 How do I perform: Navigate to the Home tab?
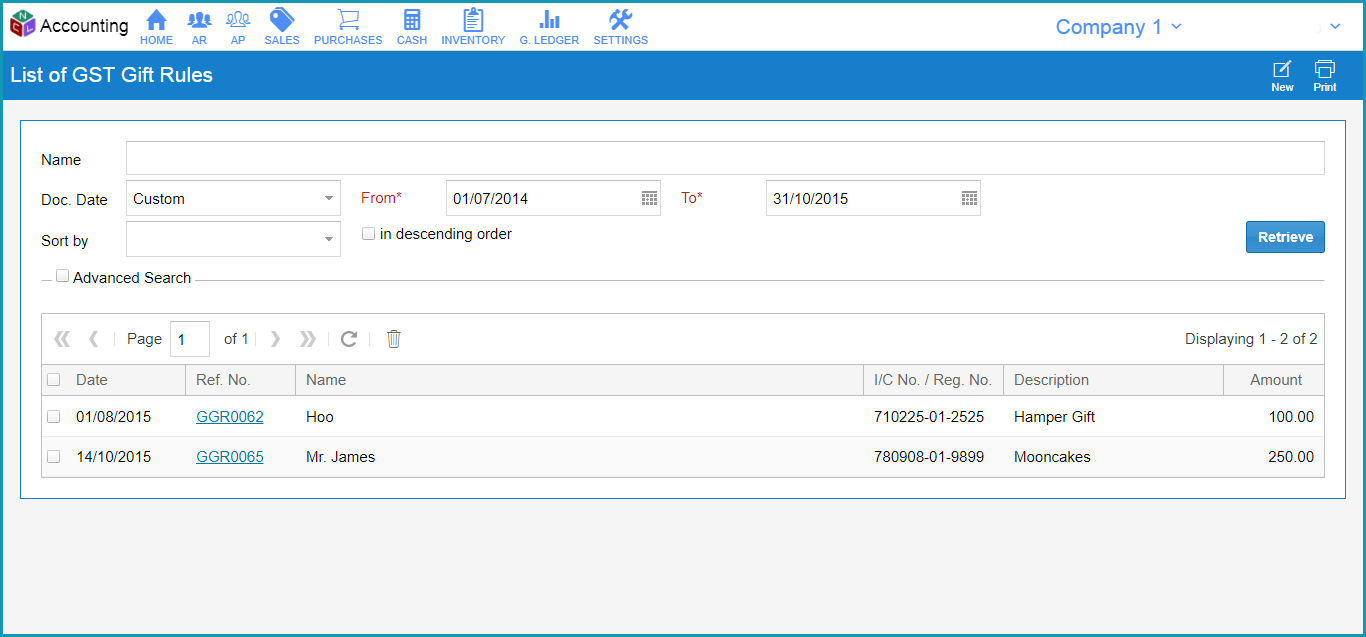(x=156, y=25)
